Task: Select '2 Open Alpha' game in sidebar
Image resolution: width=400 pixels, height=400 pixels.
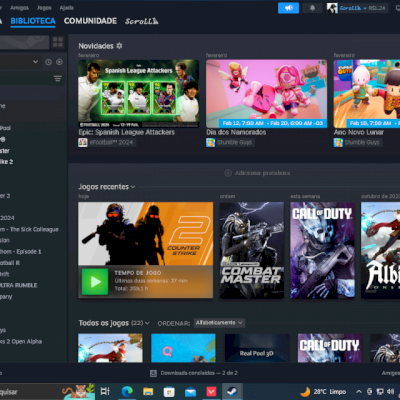Action: pos(21,341)
